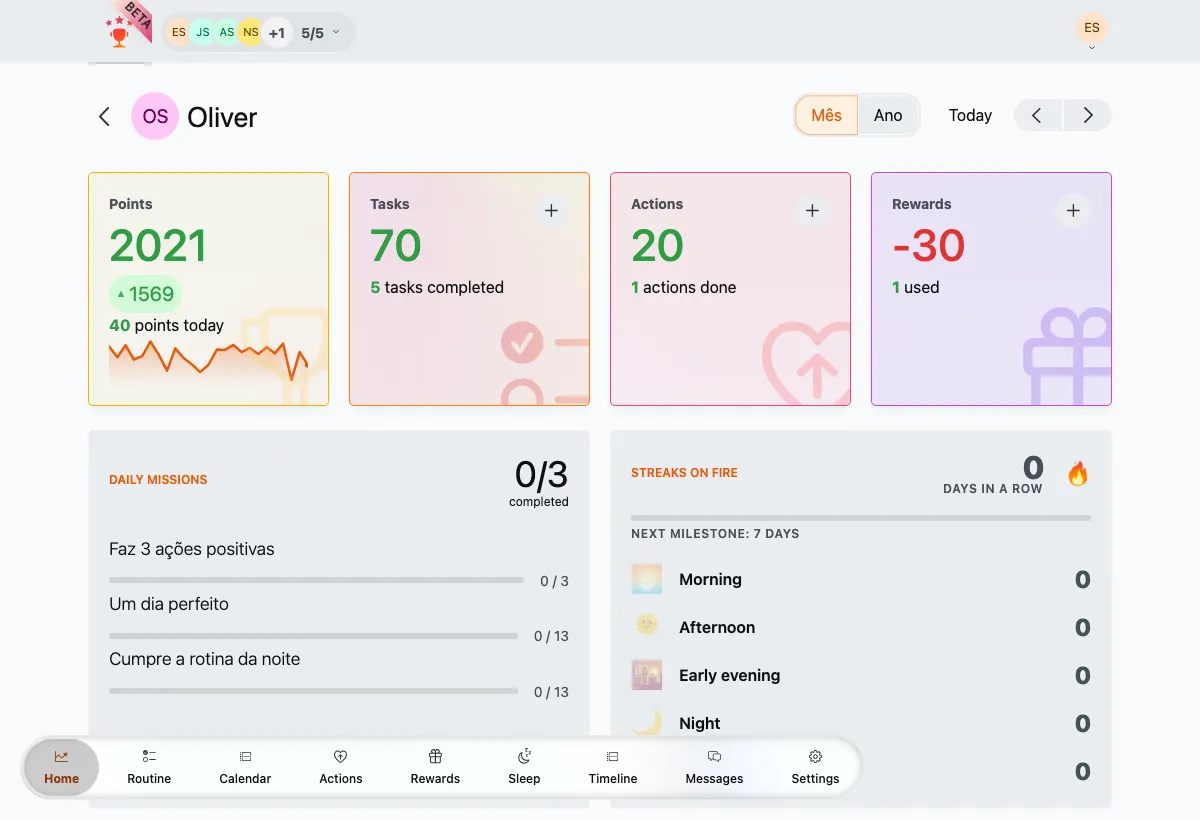Select the AS member avatar

click(x=227, y=32)
